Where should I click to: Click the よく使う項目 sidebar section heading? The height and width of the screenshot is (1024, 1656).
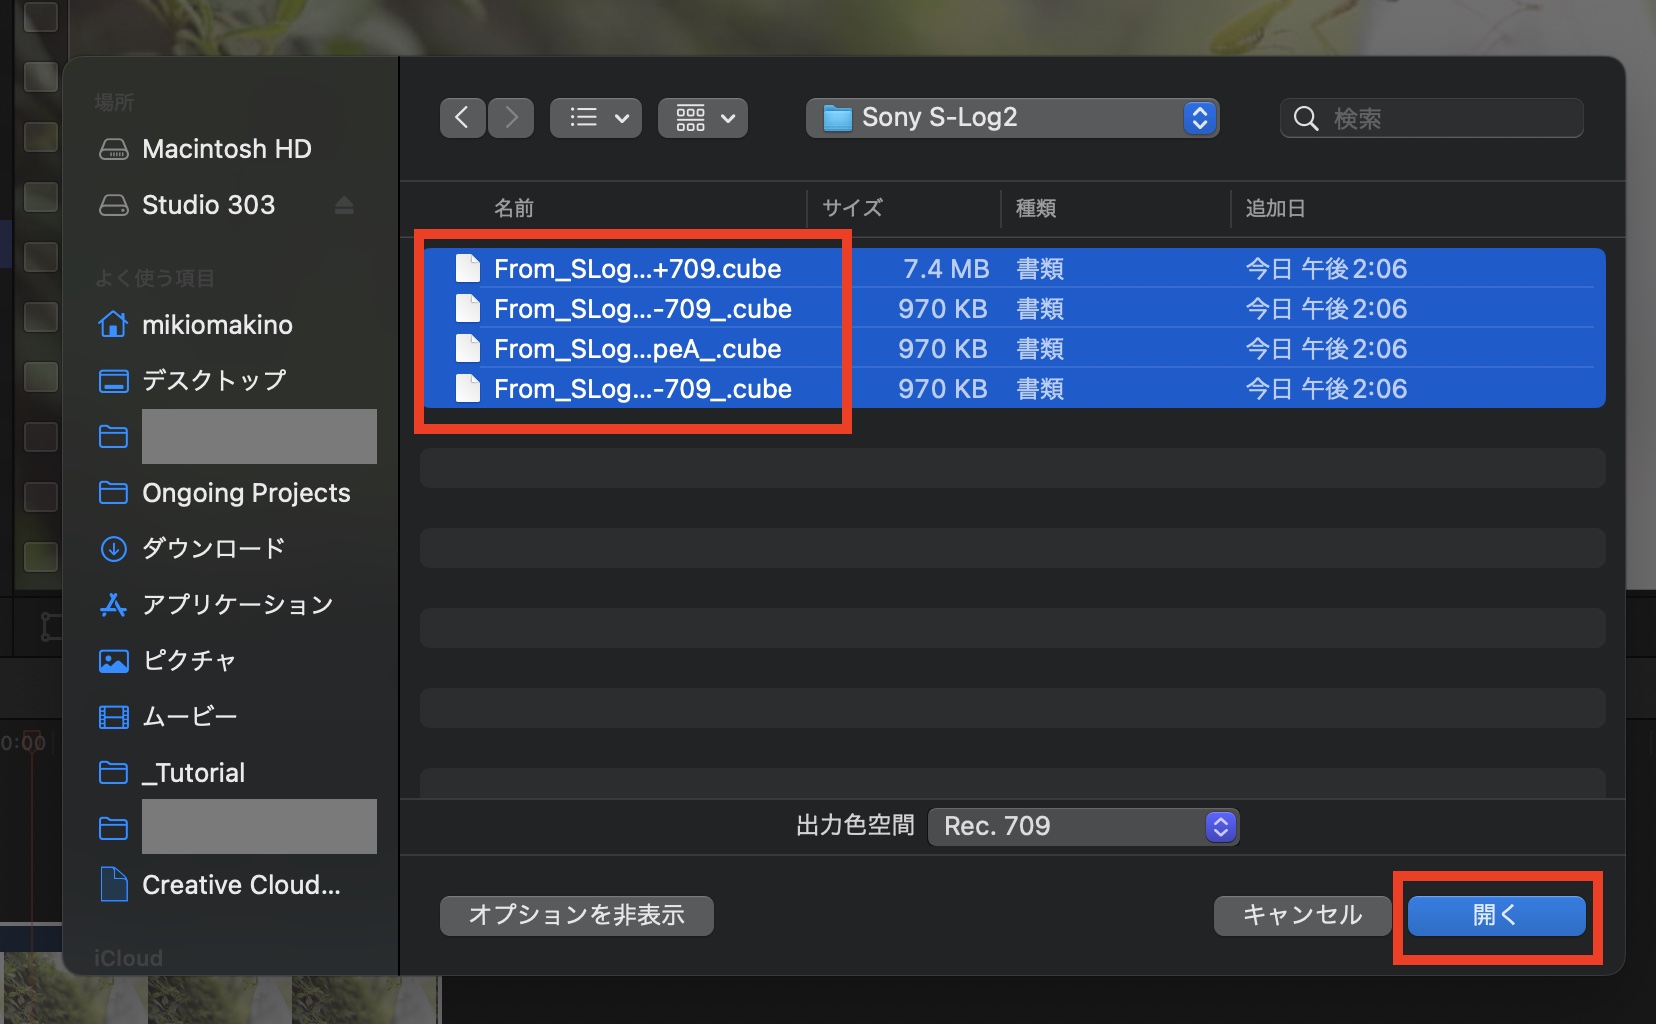pyautogui.click(x=155, y=278)
